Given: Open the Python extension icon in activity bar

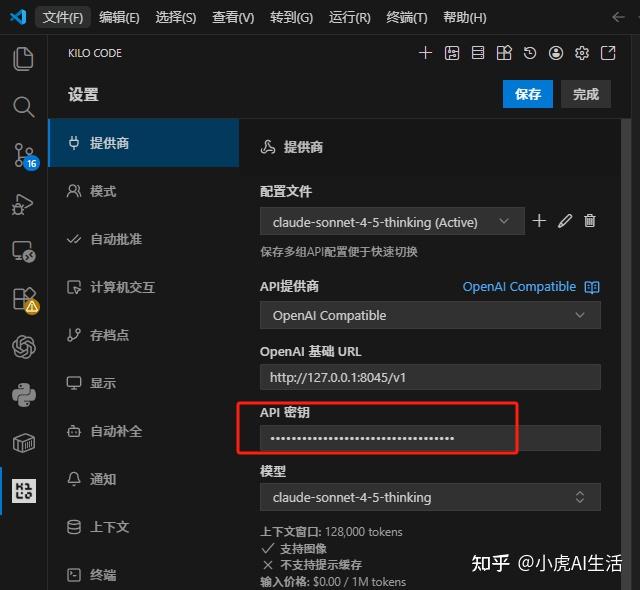Looking at the screenshot, I should (x=24, y=395).
